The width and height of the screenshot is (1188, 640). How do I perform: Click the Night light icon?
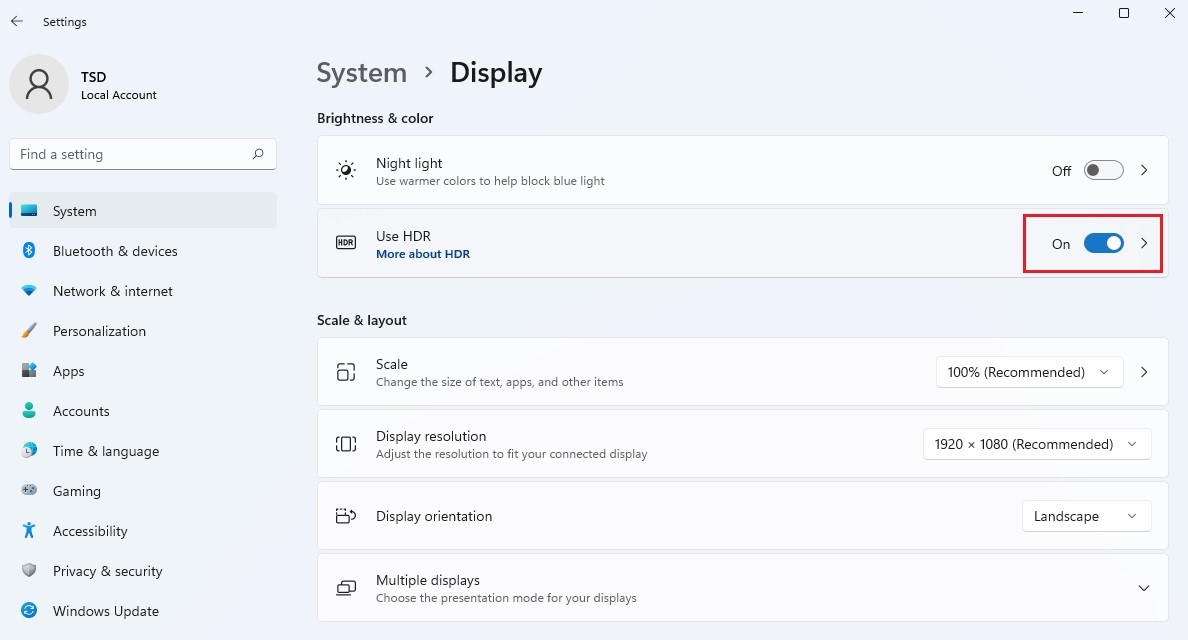345,170
